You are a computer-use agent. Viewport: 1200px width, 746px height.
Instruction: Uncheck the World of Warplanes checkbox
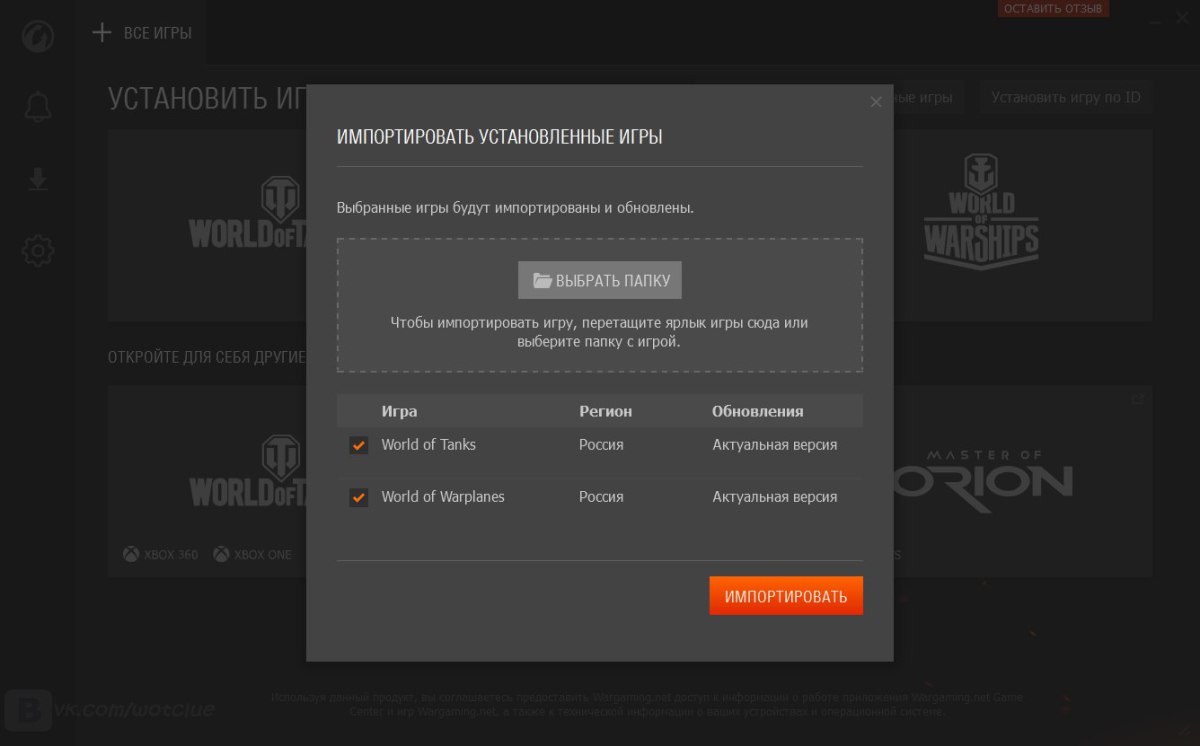point(358,497)
